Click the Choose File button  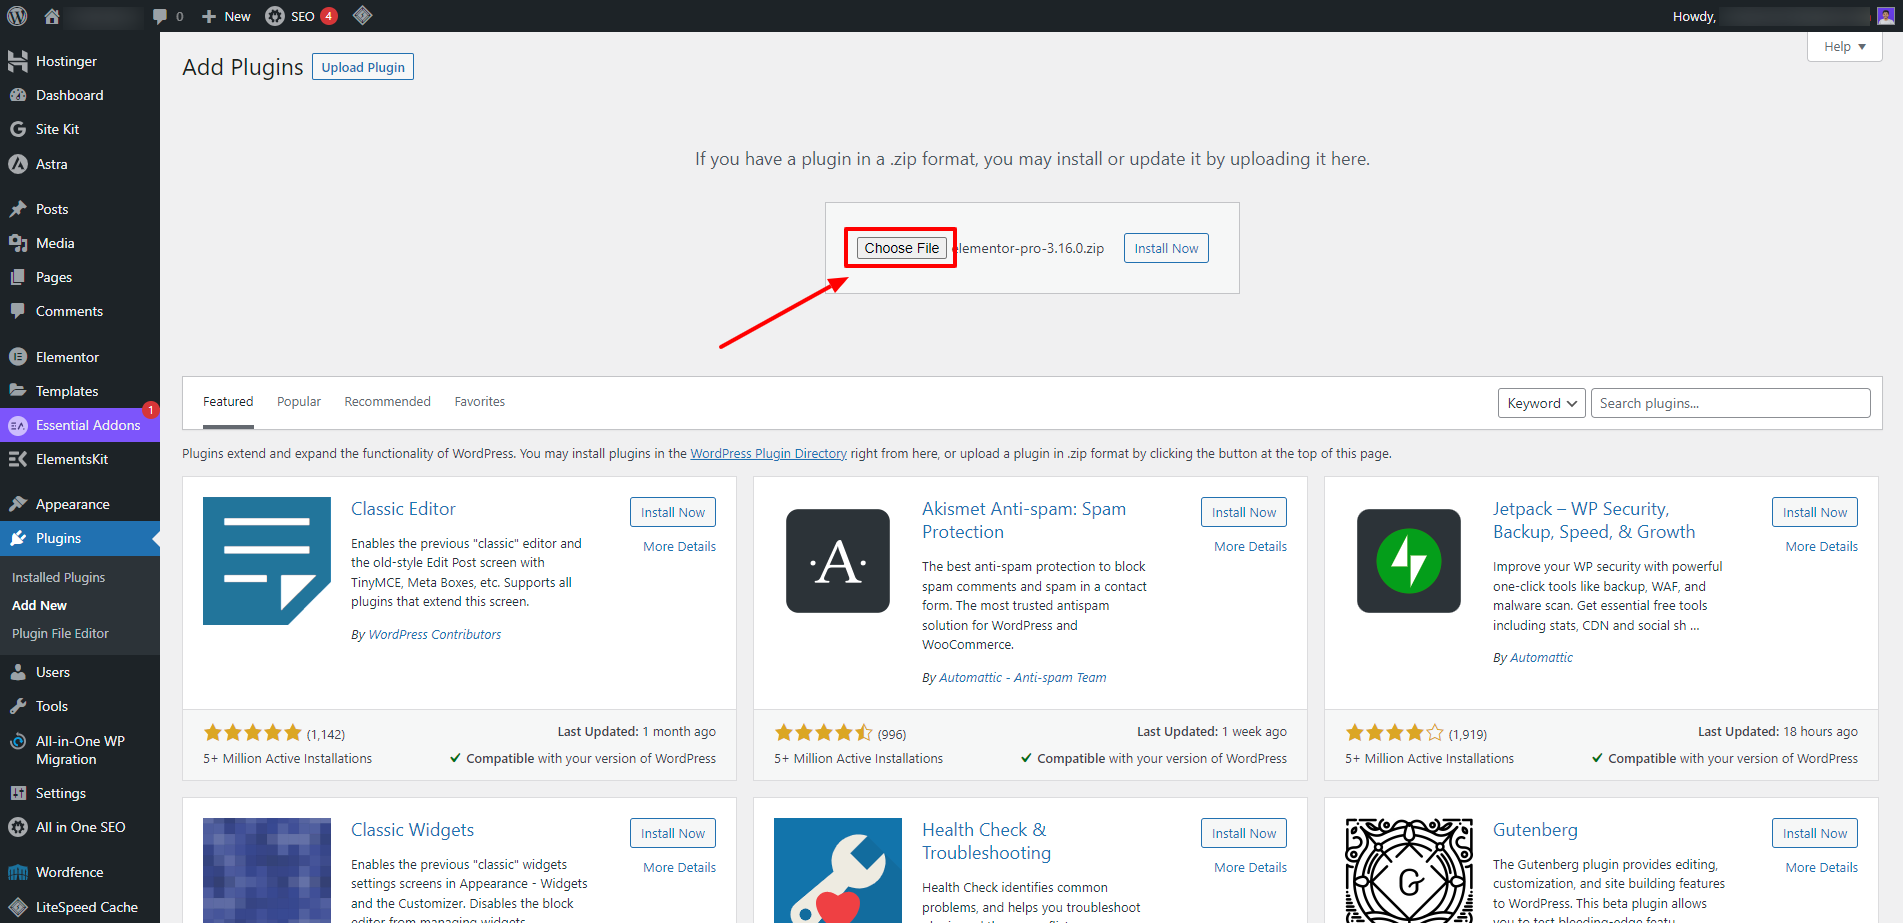[901, 248]
